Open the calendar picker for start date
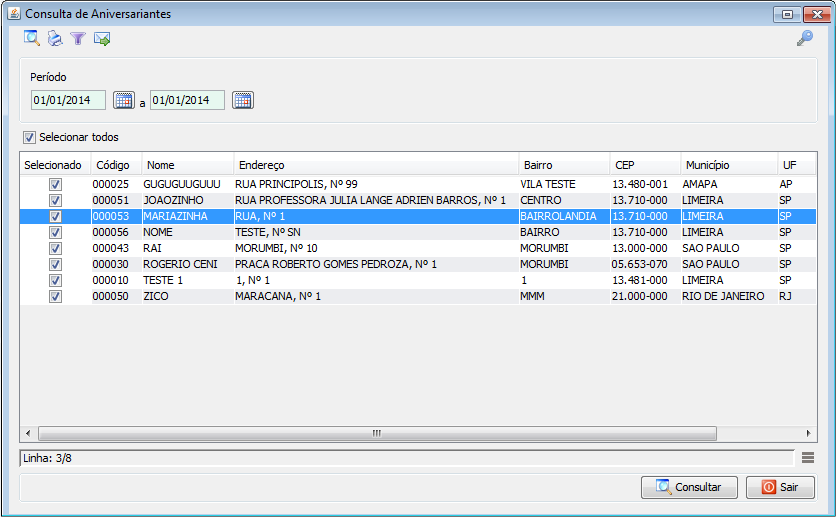This screenshot has height=517, width=836. (x=123, y=100)
